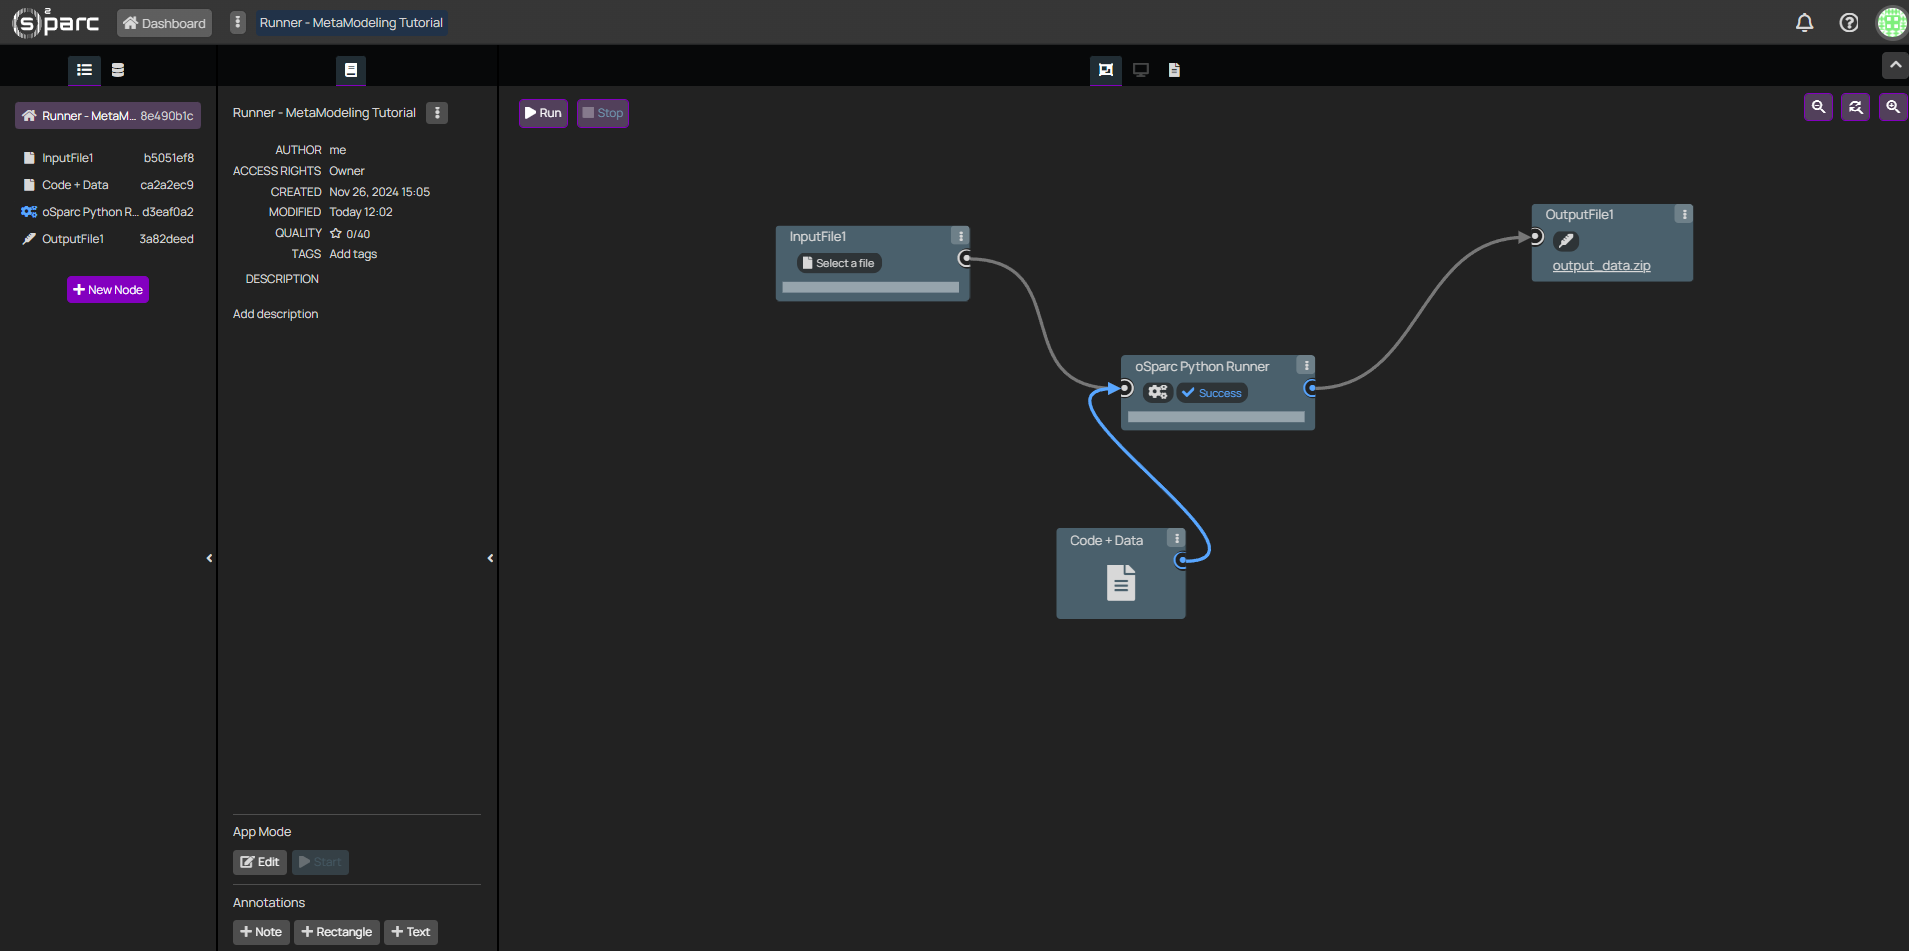Select Code + Data in nodes tree
This screenshot has width=1909, height=951.
pyautogui.click(x=108, y=185)
